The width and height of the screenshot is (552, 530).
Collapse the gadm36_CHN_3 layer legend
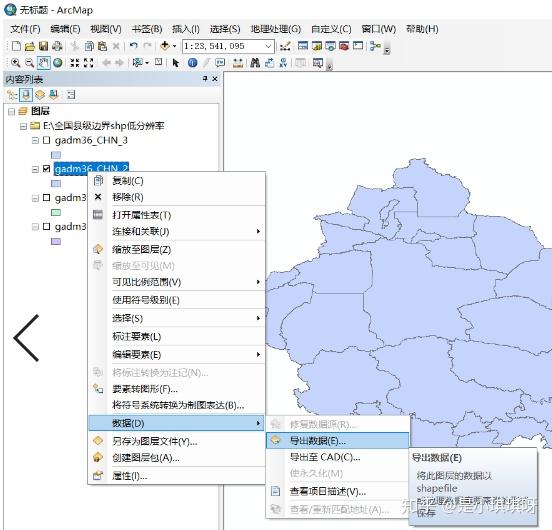(x=35, y=140)
